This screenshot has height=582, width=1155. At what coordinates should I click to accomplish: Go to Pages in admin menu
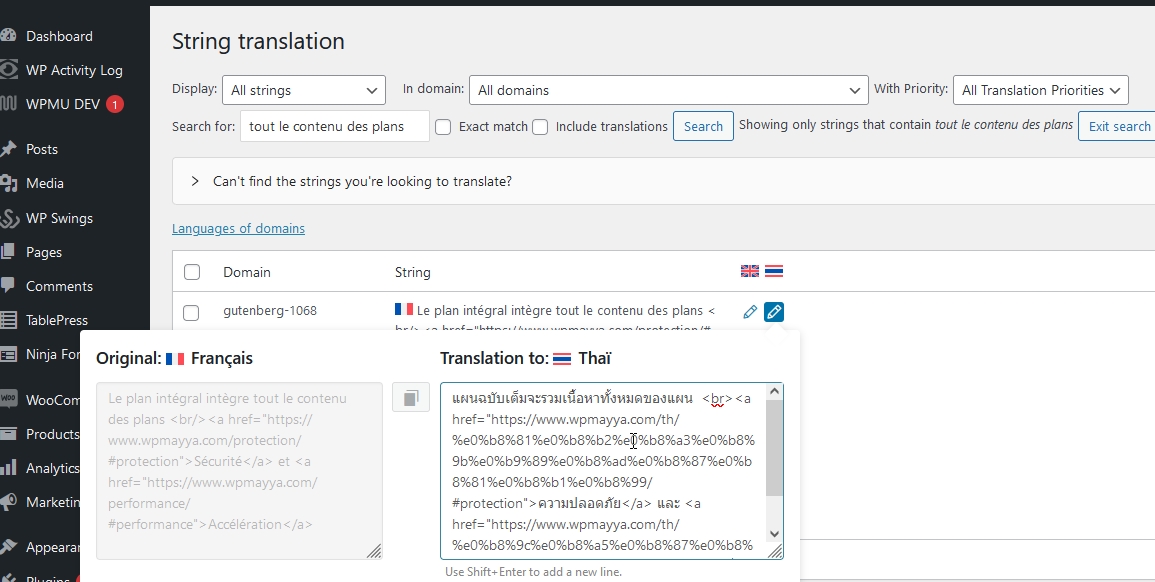tap(44, 252)
